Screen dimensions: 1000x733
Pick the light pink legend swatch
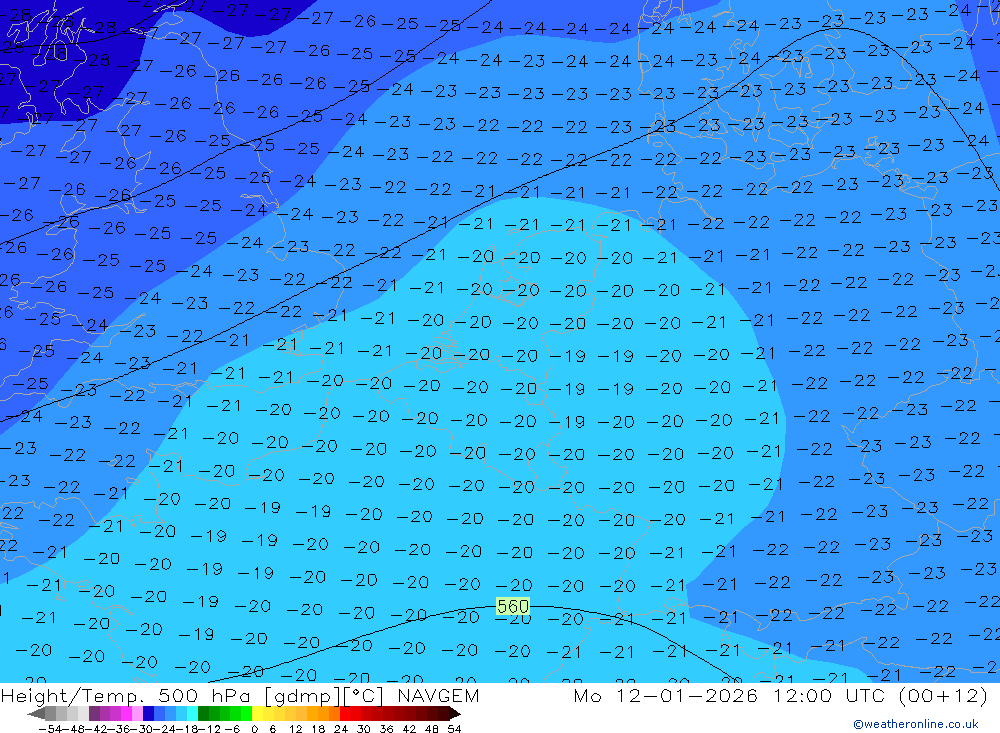click(137, 713)
